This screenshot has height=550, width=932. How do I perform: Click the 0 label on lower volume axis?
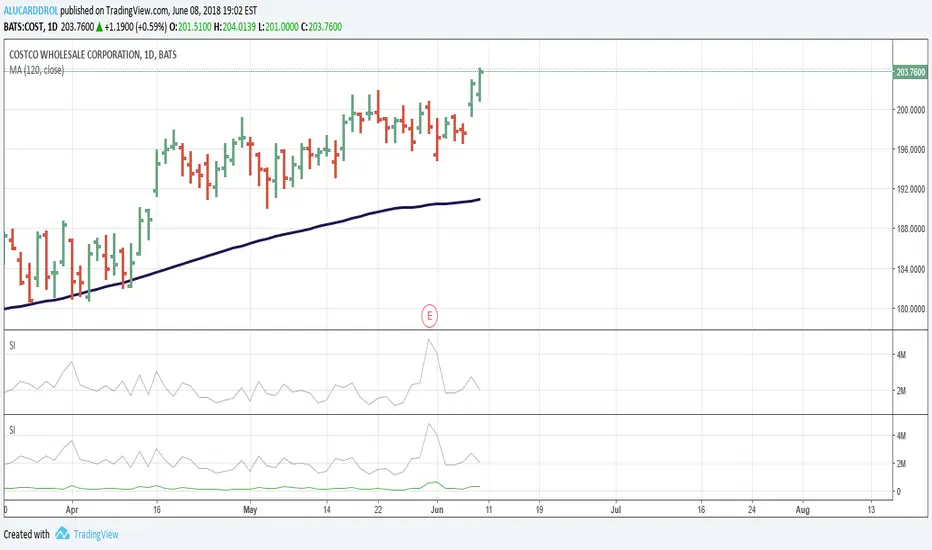(x=899, y=492)
